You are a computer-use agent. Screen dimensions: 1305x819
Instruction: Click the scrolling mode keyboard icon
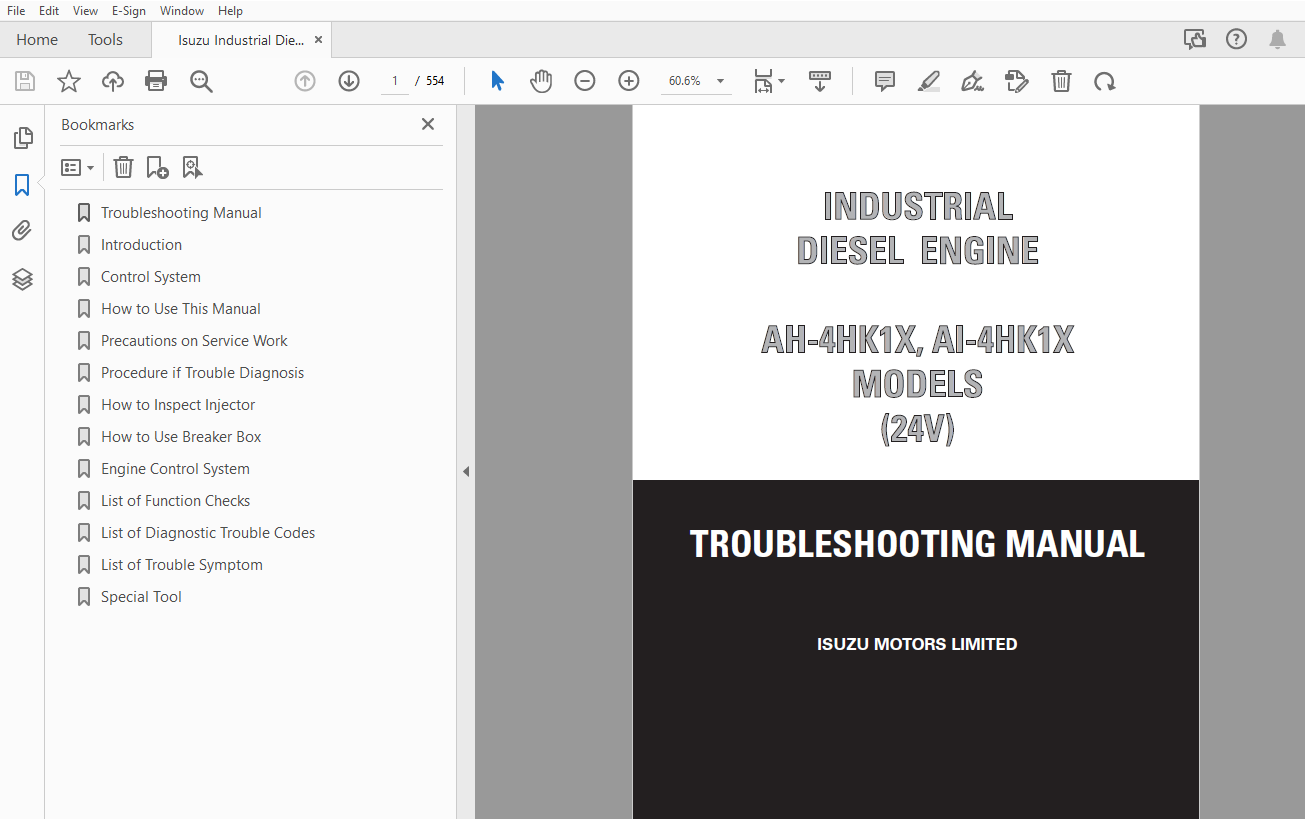[820, 81]
